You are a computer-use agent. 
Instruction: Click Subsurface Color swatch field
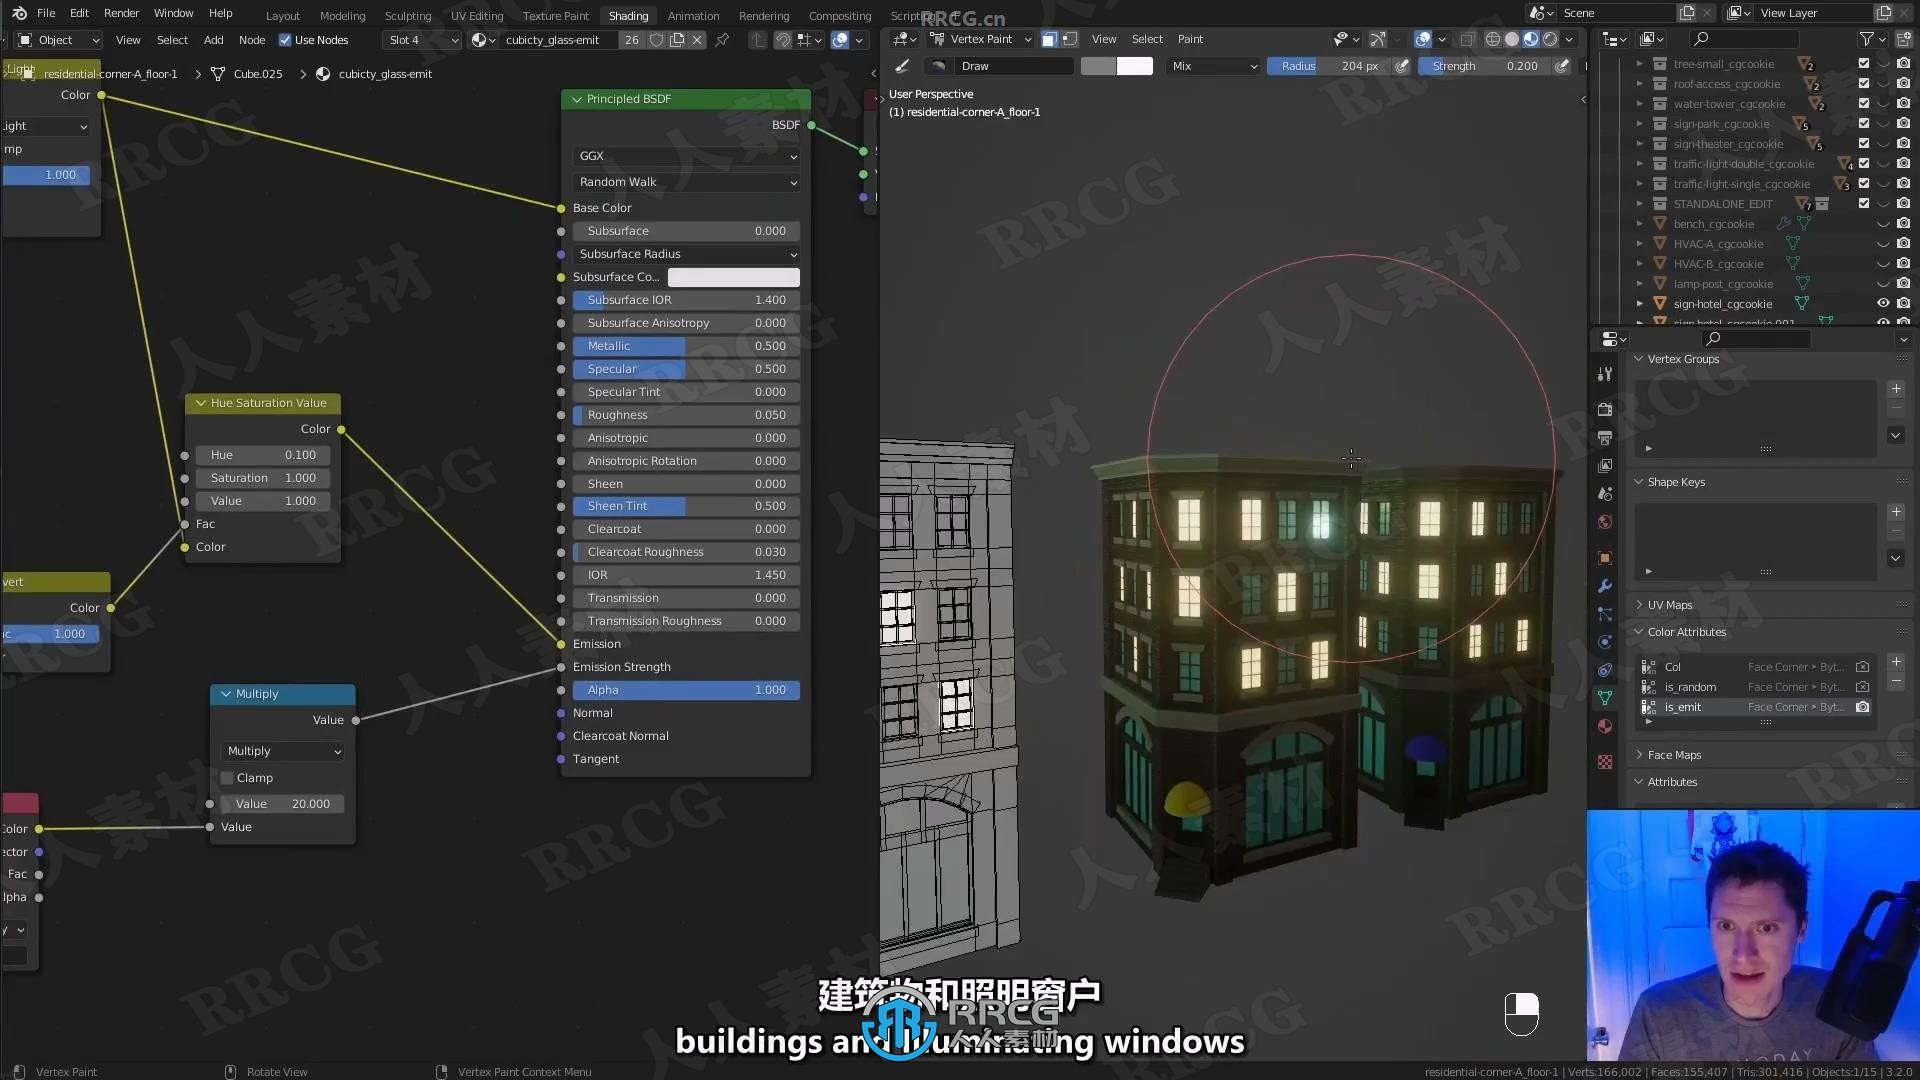point(733,276)
